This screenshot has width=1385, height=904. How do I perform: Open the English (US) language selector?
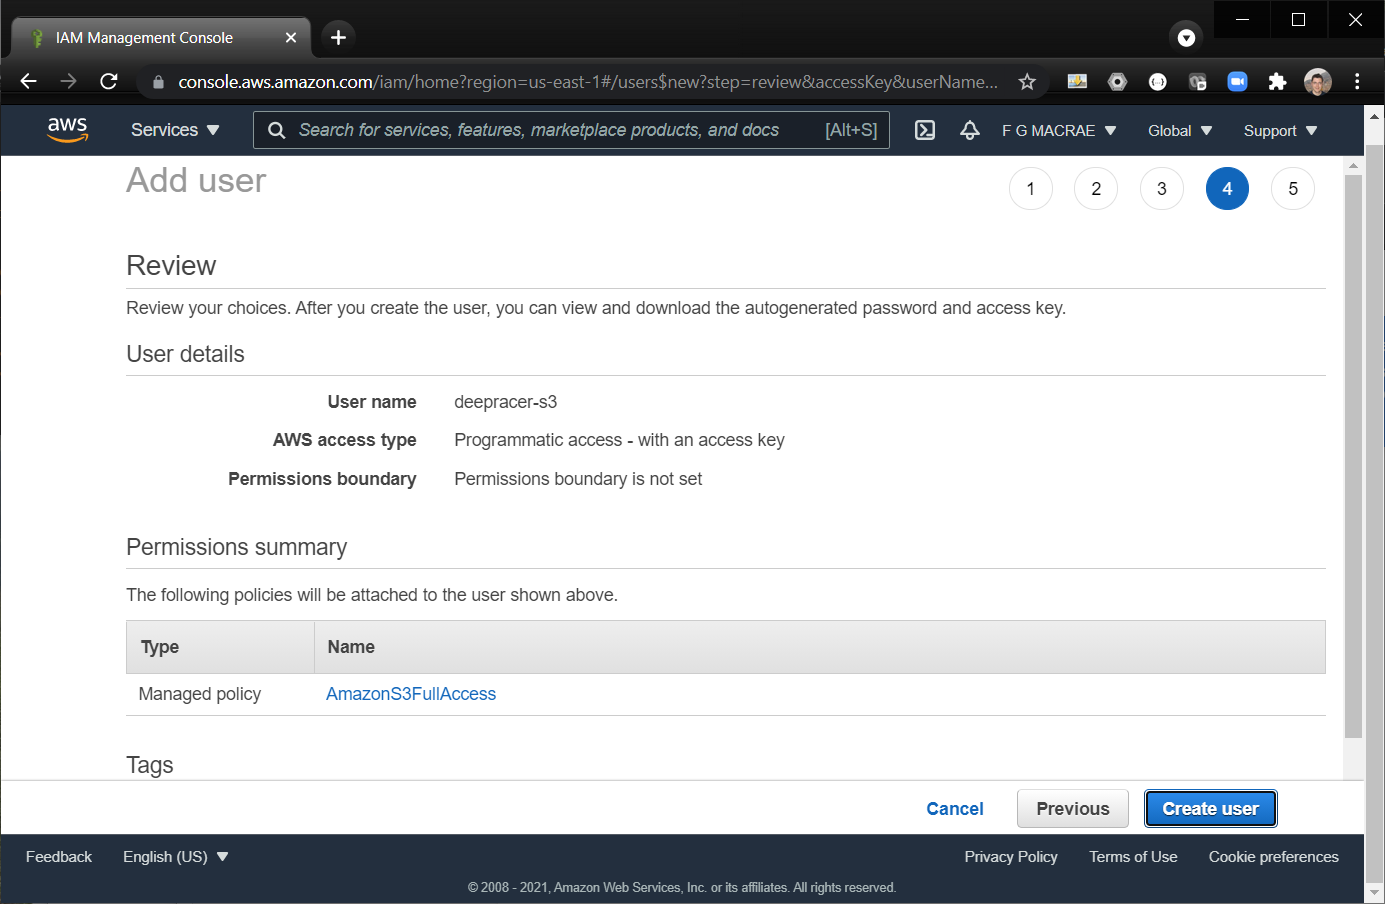[x=176, y=856]
